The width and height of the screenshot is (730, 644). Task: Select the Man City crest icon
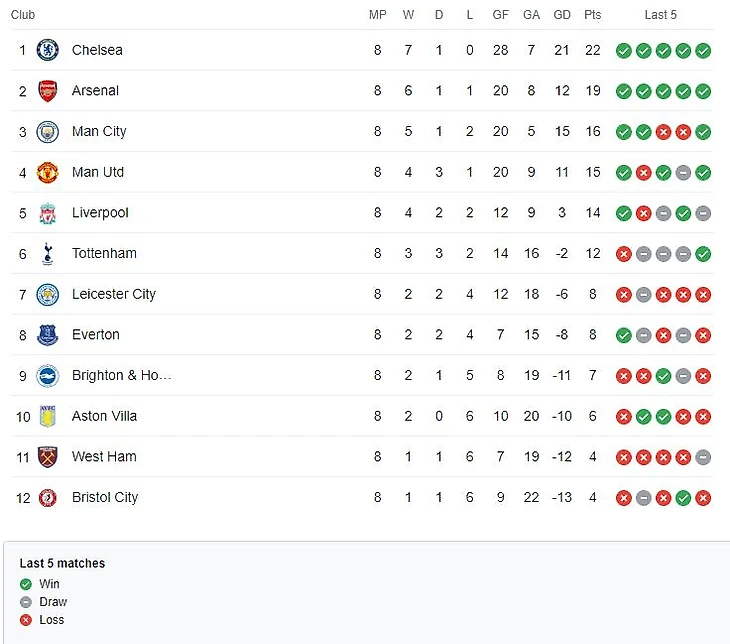[47, 132]
